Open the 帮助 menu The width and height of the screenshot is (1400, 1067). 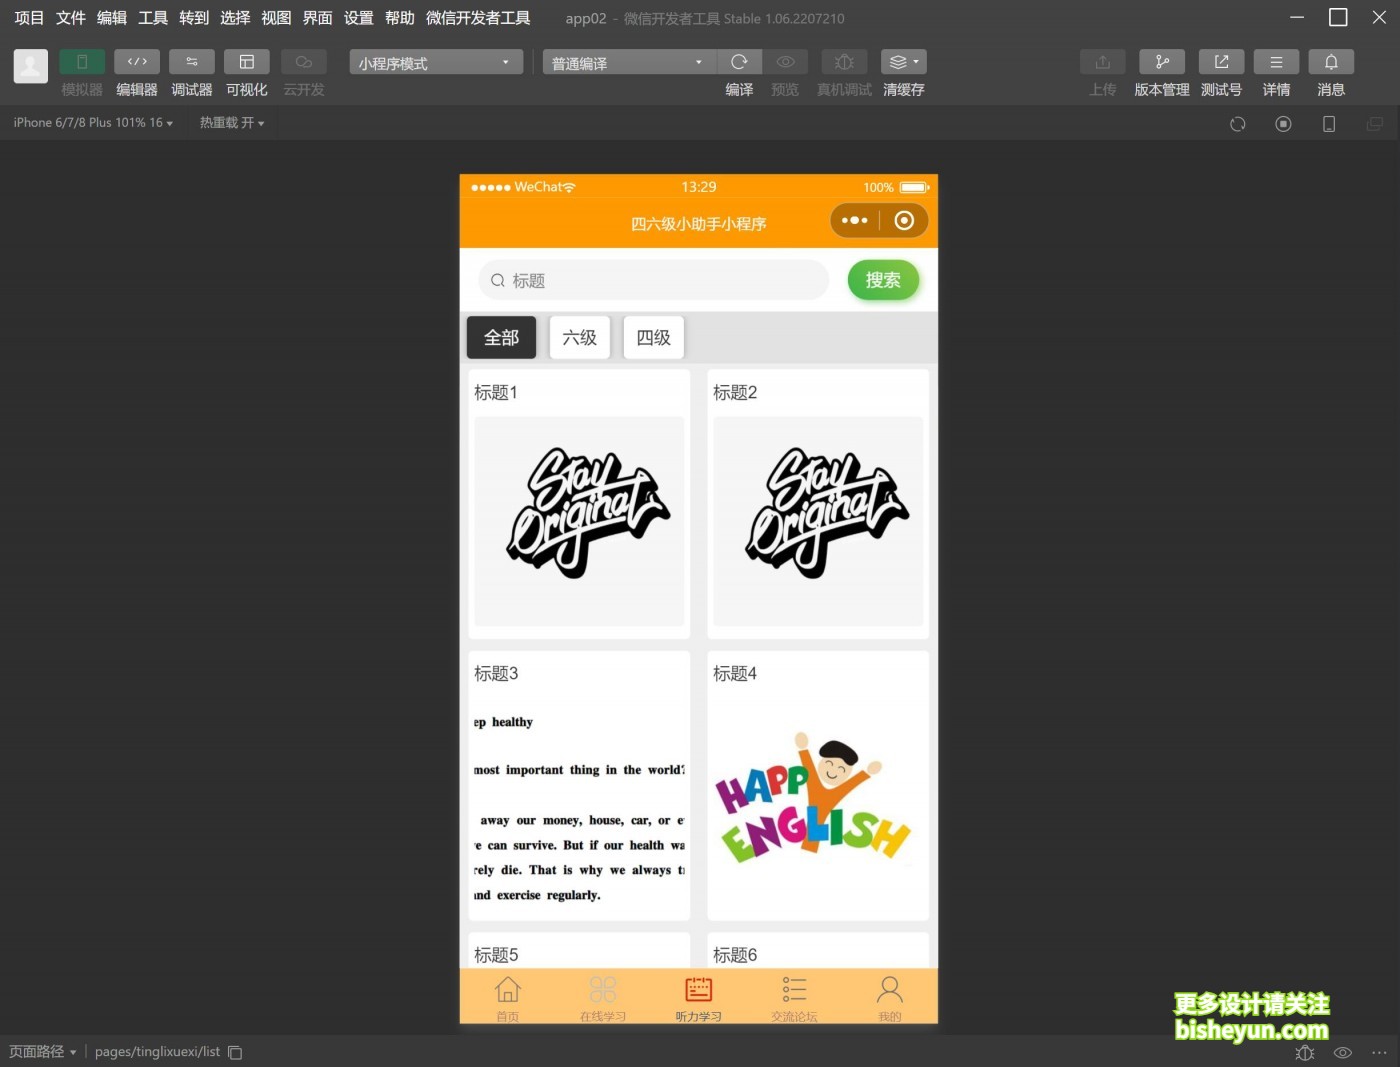click(400, 18)
